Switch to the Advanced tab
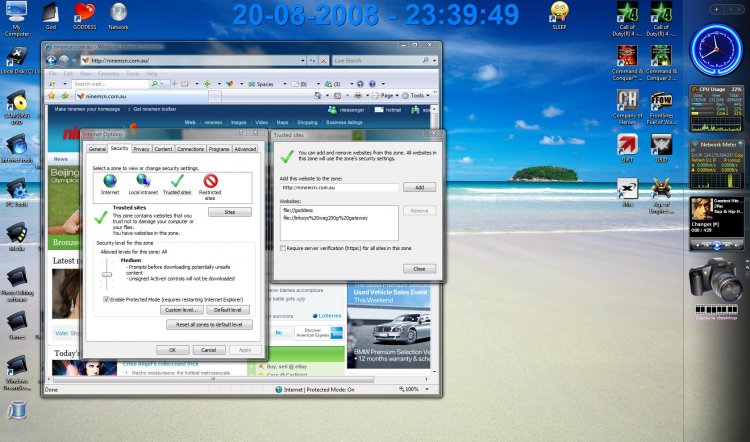The width and height of the screenshot is (750, 442). click(245, 149)
